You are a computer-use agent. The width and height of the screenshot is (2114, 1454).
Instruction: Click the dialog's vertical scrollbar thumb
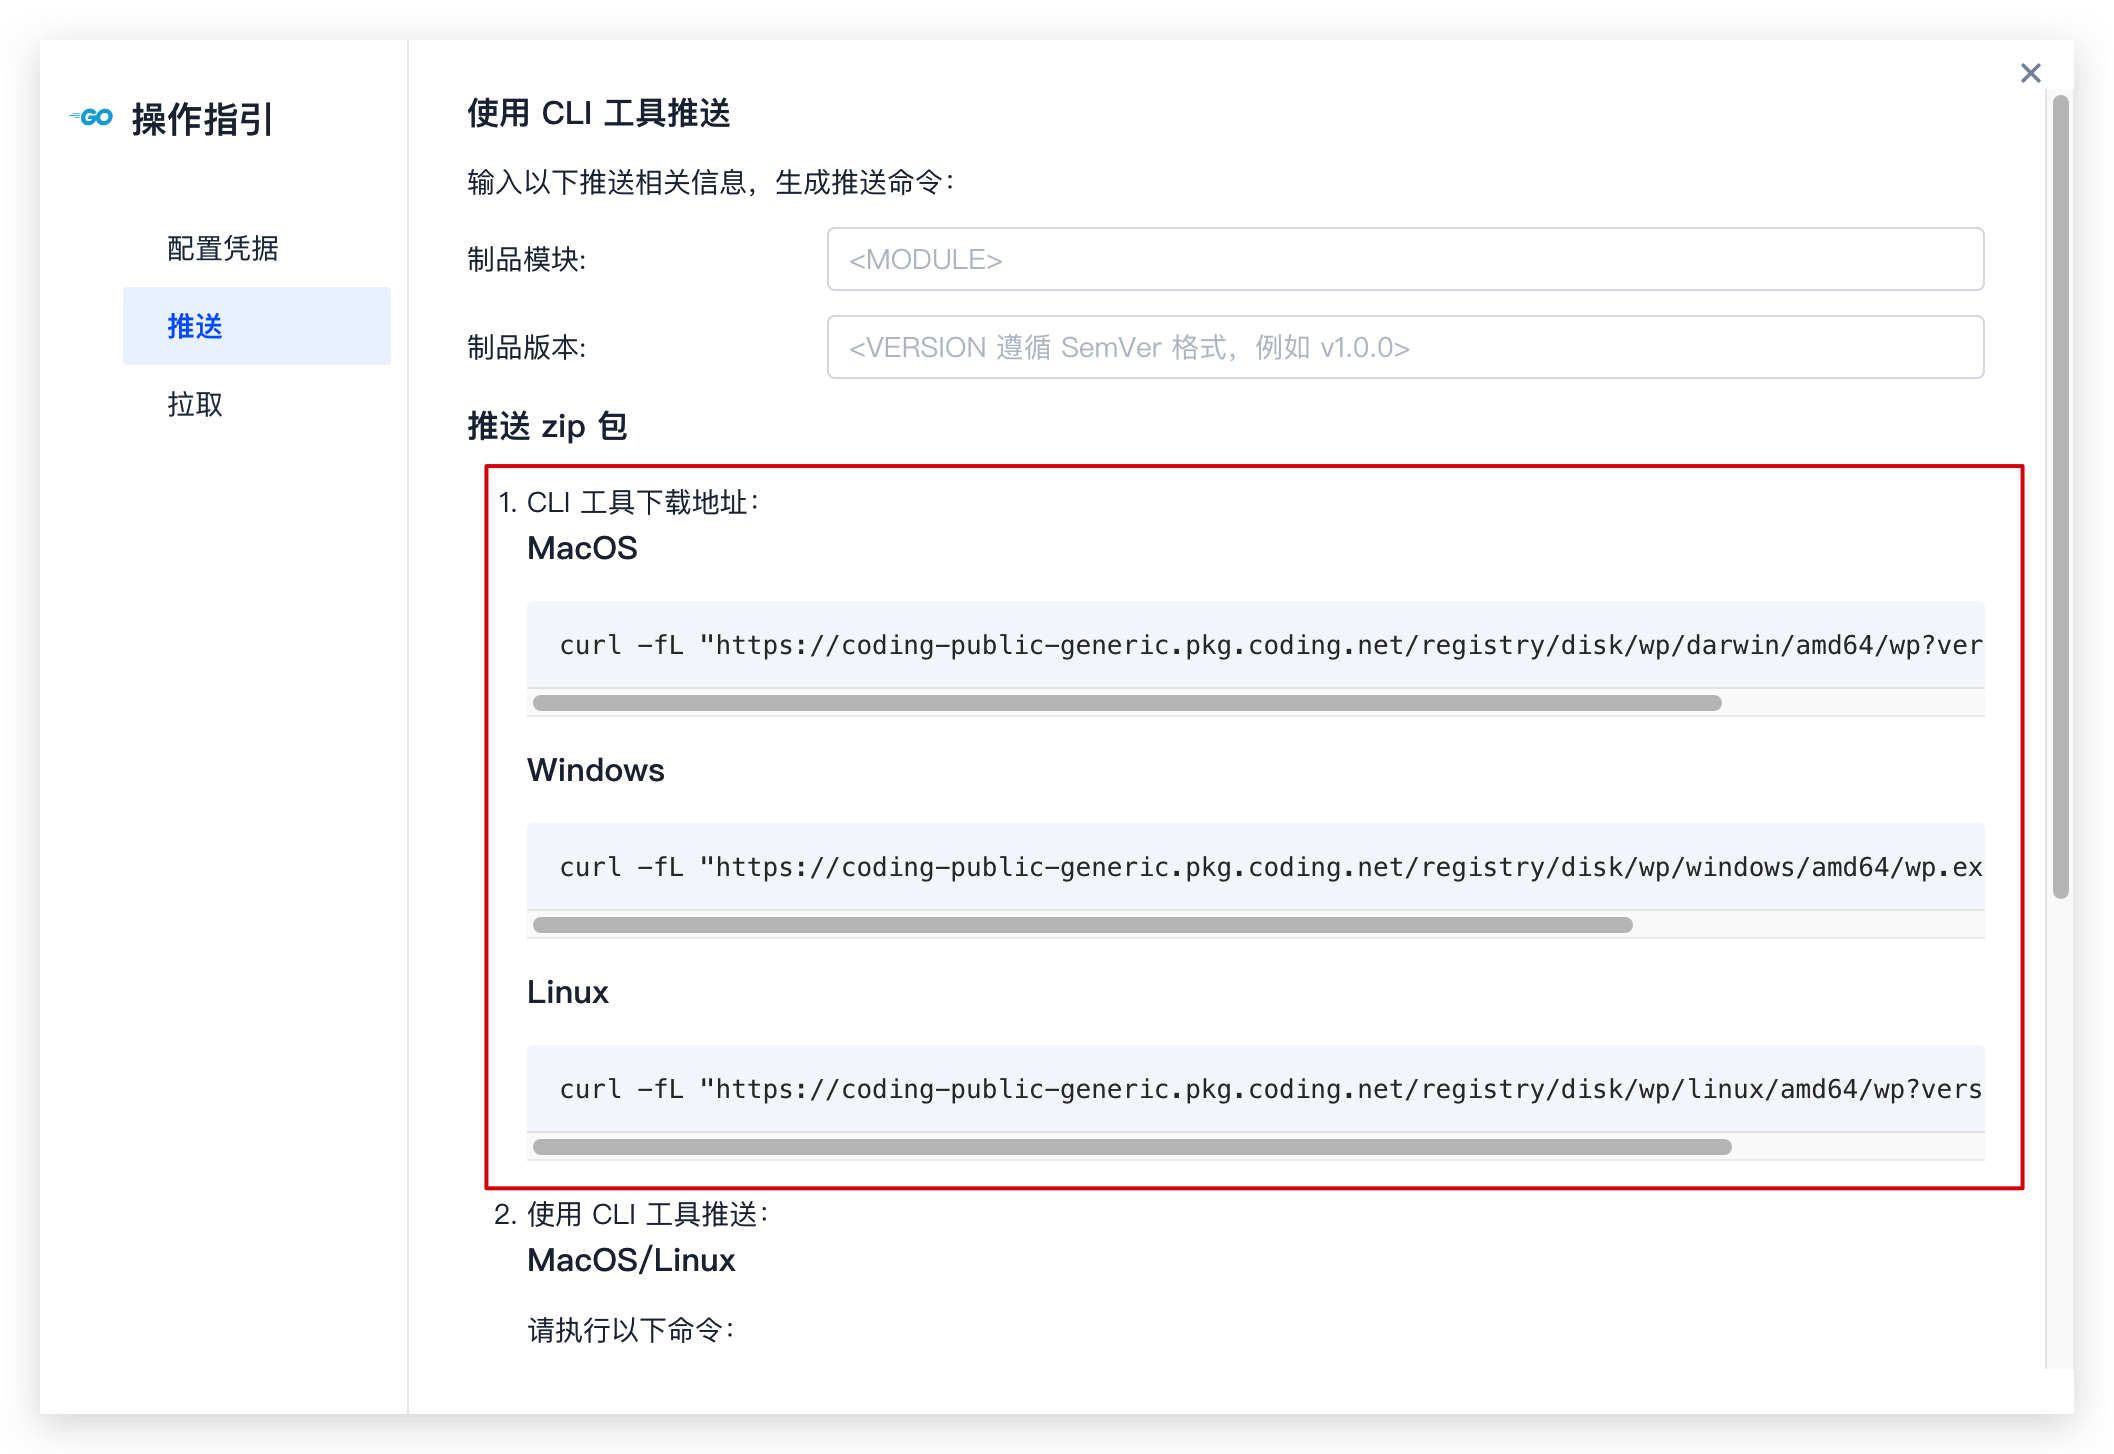pos(2060,497)
